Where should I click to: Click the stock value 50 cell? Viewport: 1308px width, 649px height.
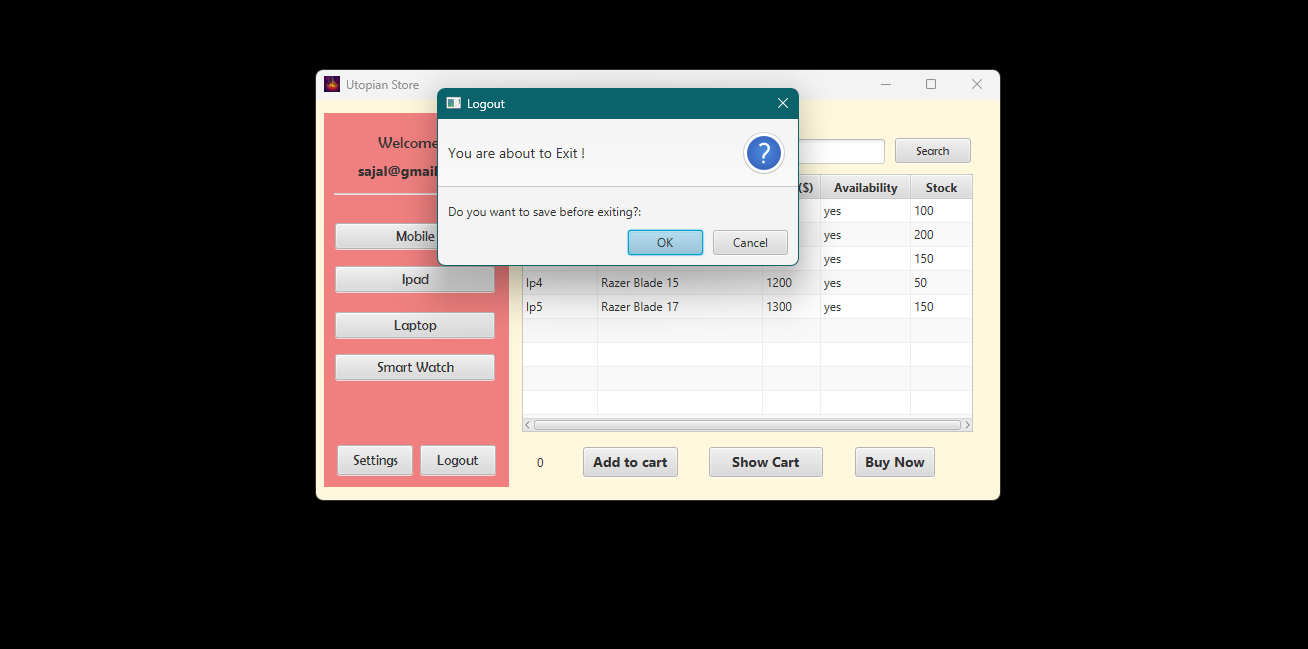point(941,283)
